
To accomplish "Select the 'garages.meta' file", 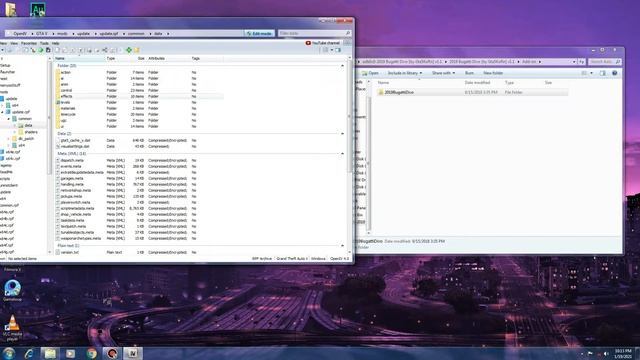I will pyautogui.click(x=139, y=178).
